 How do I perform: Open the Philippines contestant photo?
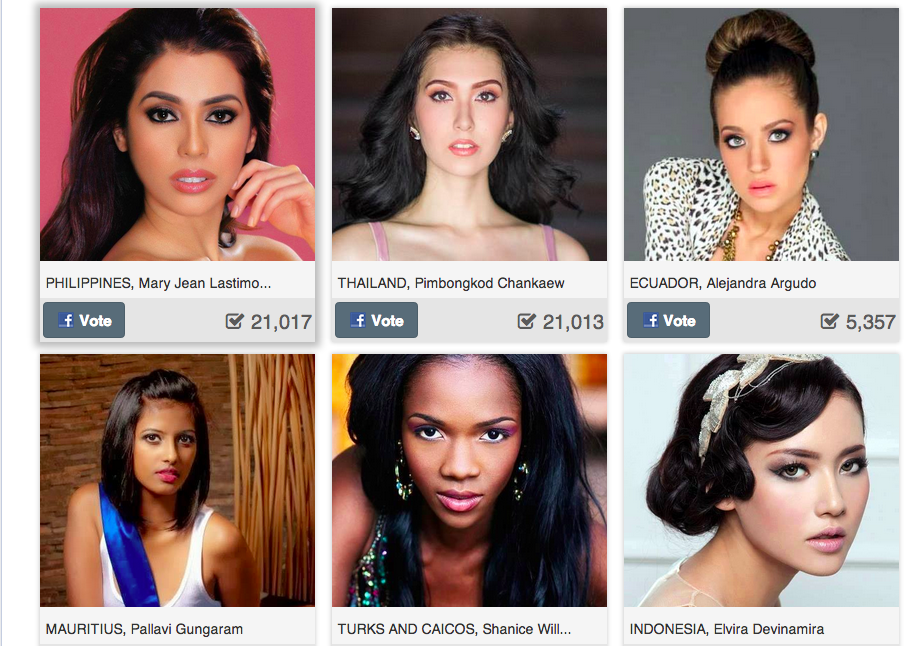coord(177,134)
